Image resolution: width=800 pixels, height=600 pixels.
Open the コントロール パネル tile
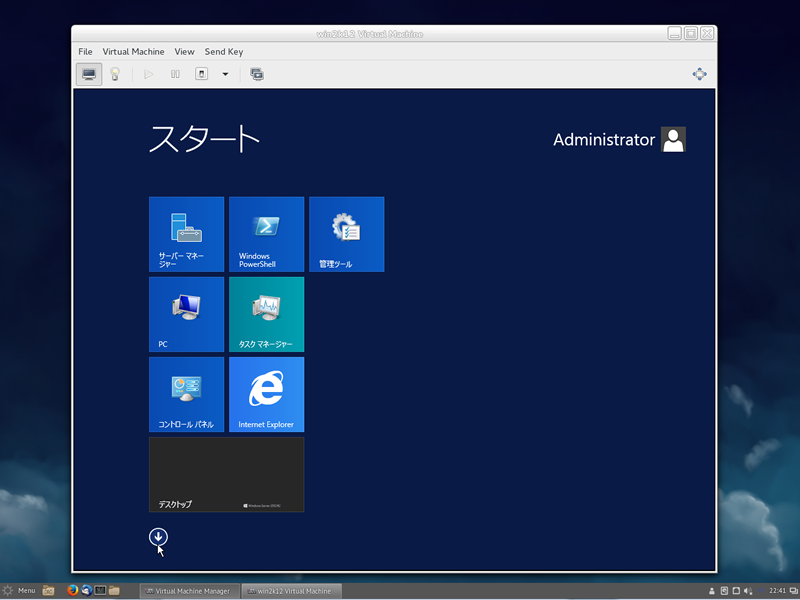click(x=186, y=394)
